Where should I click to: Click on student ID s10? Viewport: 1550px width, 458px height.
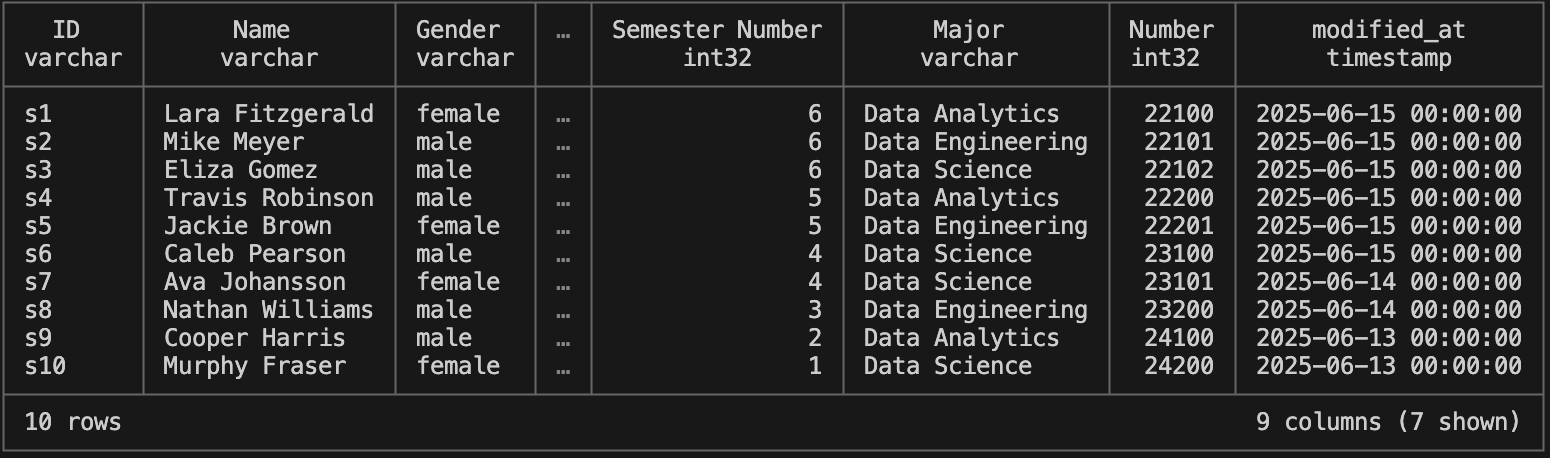(45, 366)
